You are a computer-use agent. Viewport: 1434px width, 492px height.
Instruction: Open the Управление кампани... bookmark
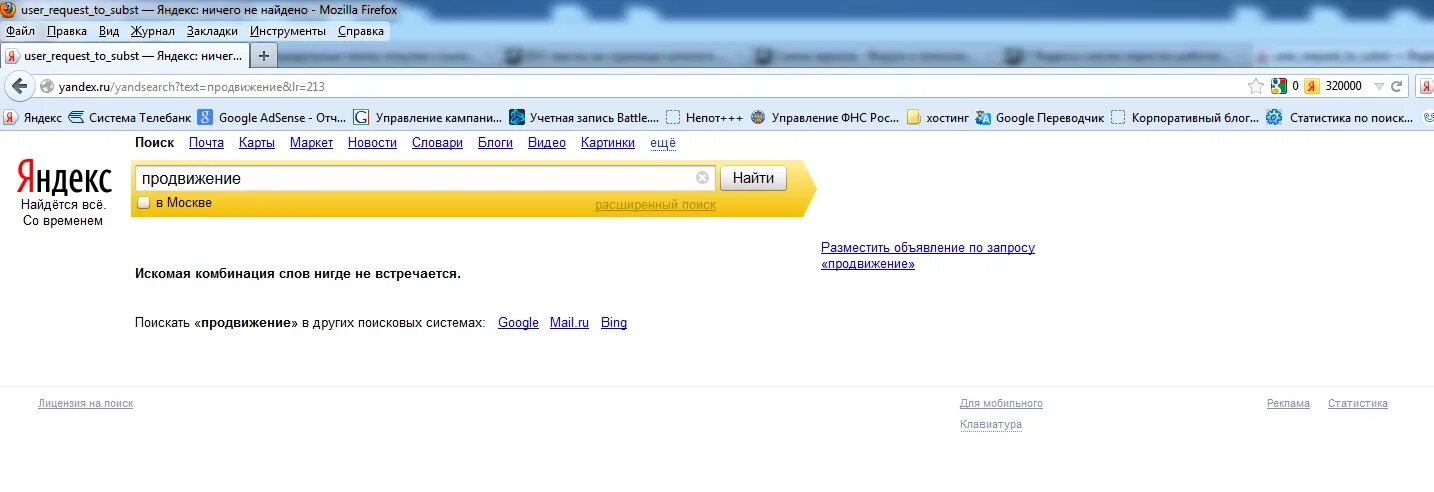(x=428, y=117)
